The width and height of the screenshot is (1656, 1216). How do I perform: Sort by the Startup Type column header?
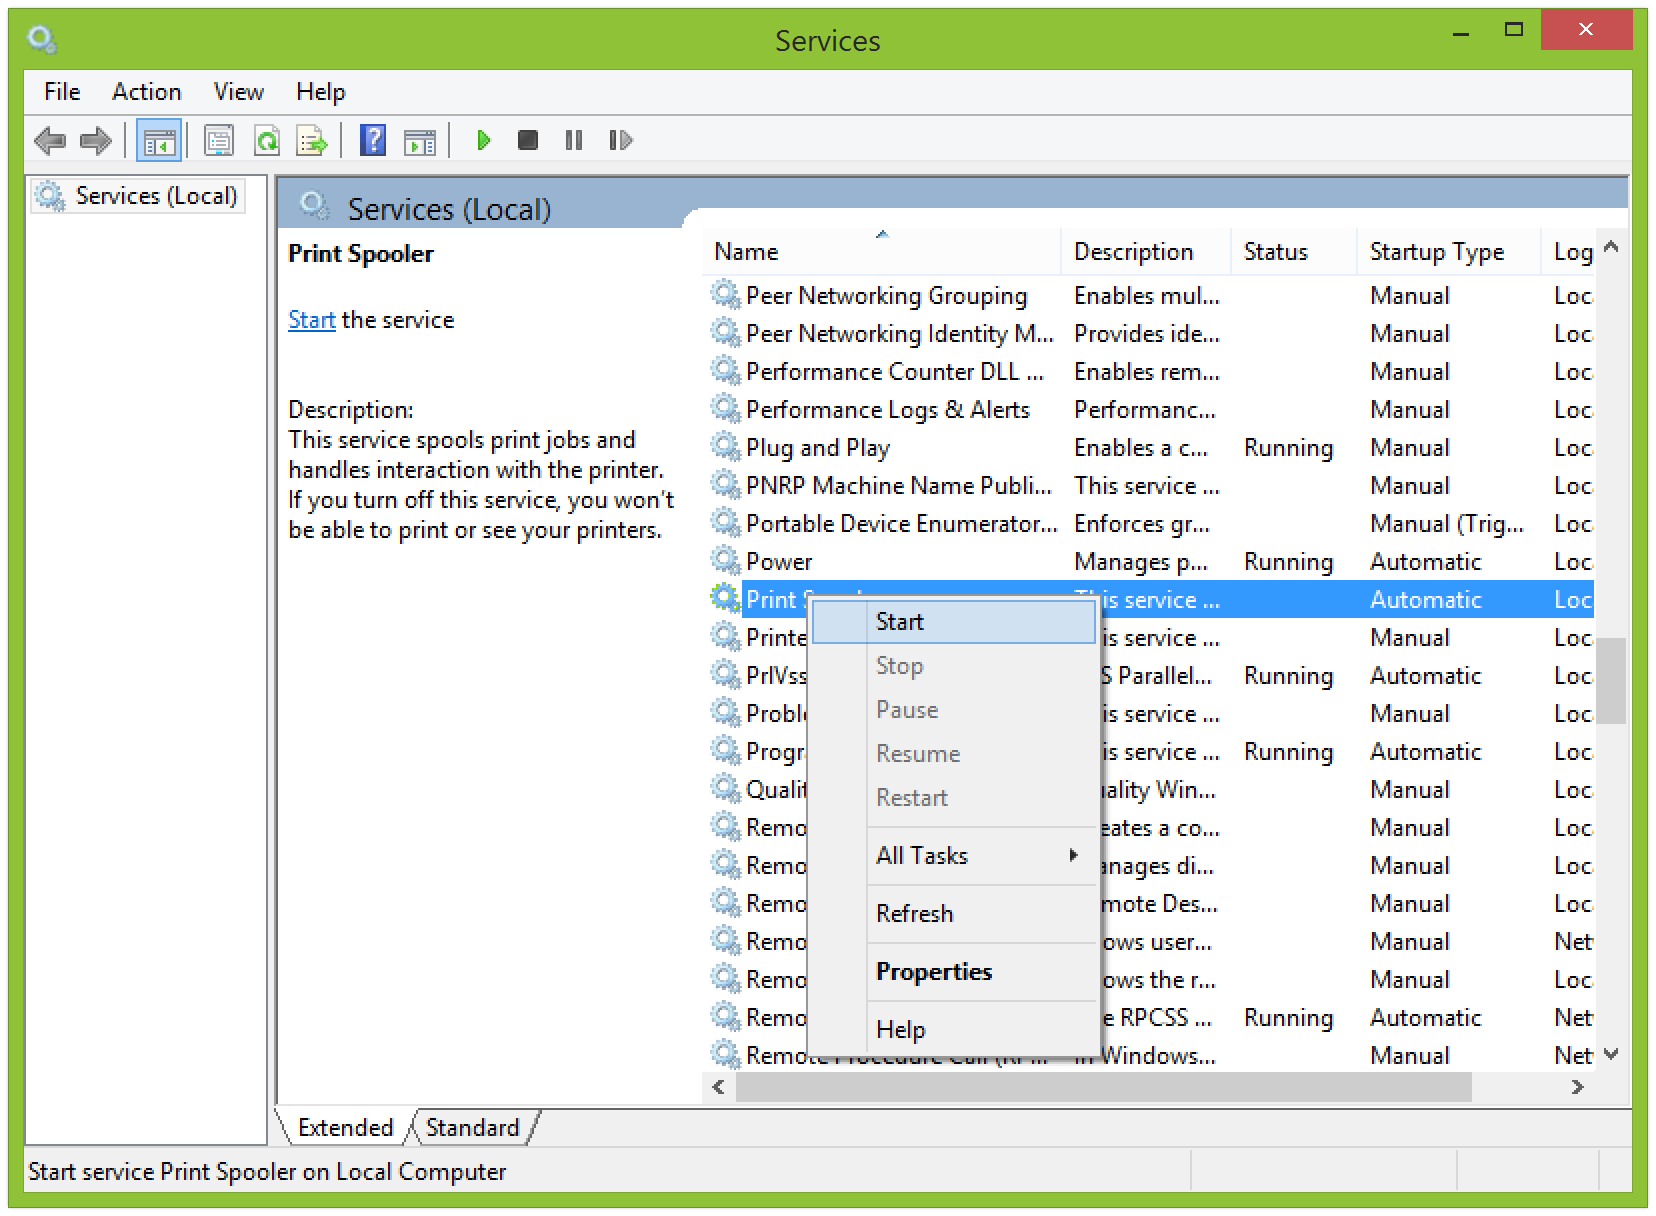click(x=1436, y=252)
